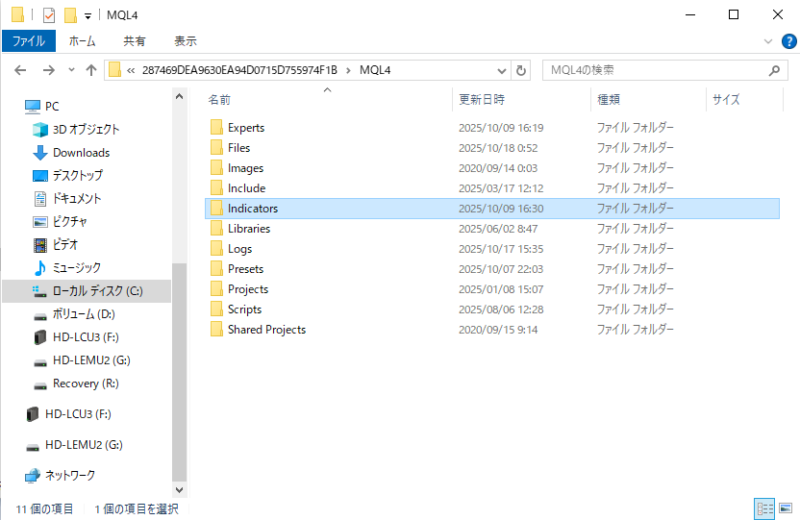Click the Back navigation arrow

pos(20,71)
